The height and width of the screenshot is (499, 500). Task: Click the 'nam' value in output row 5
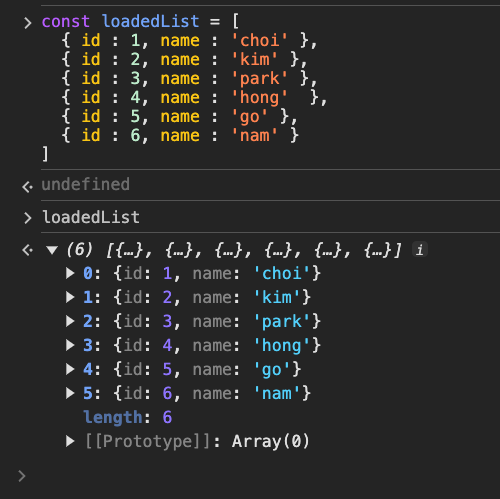click(x=277, y=393)
